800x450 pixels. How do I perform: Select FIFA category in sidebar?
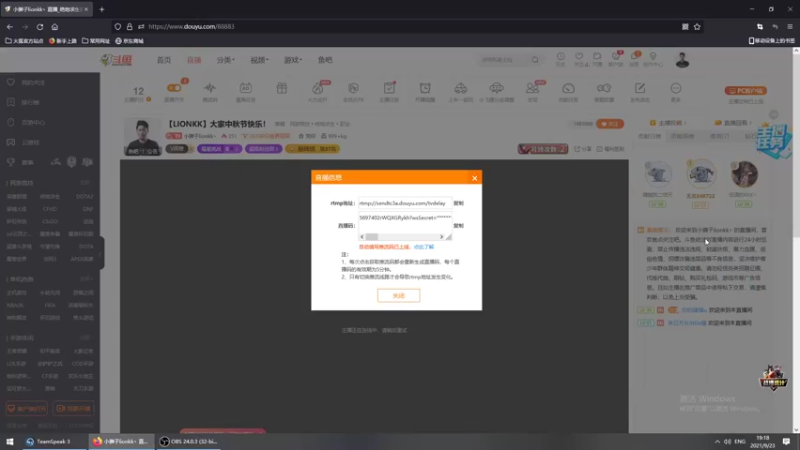coord(50,305)
